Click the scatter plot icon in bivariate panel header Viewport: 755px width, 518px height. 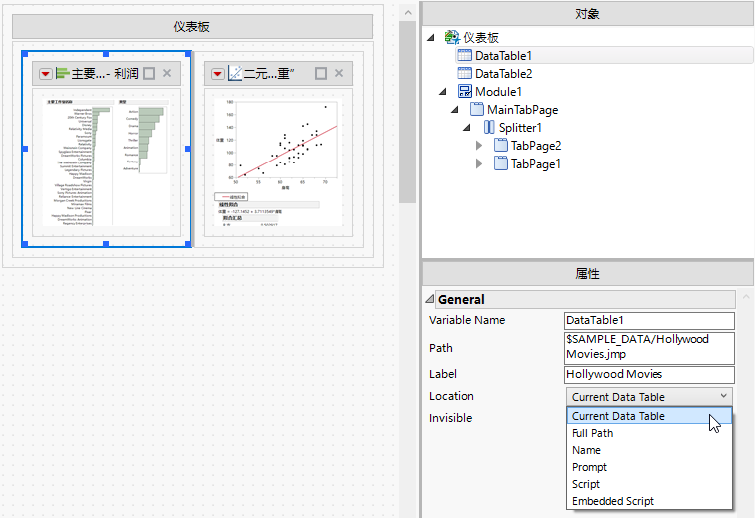235,74
